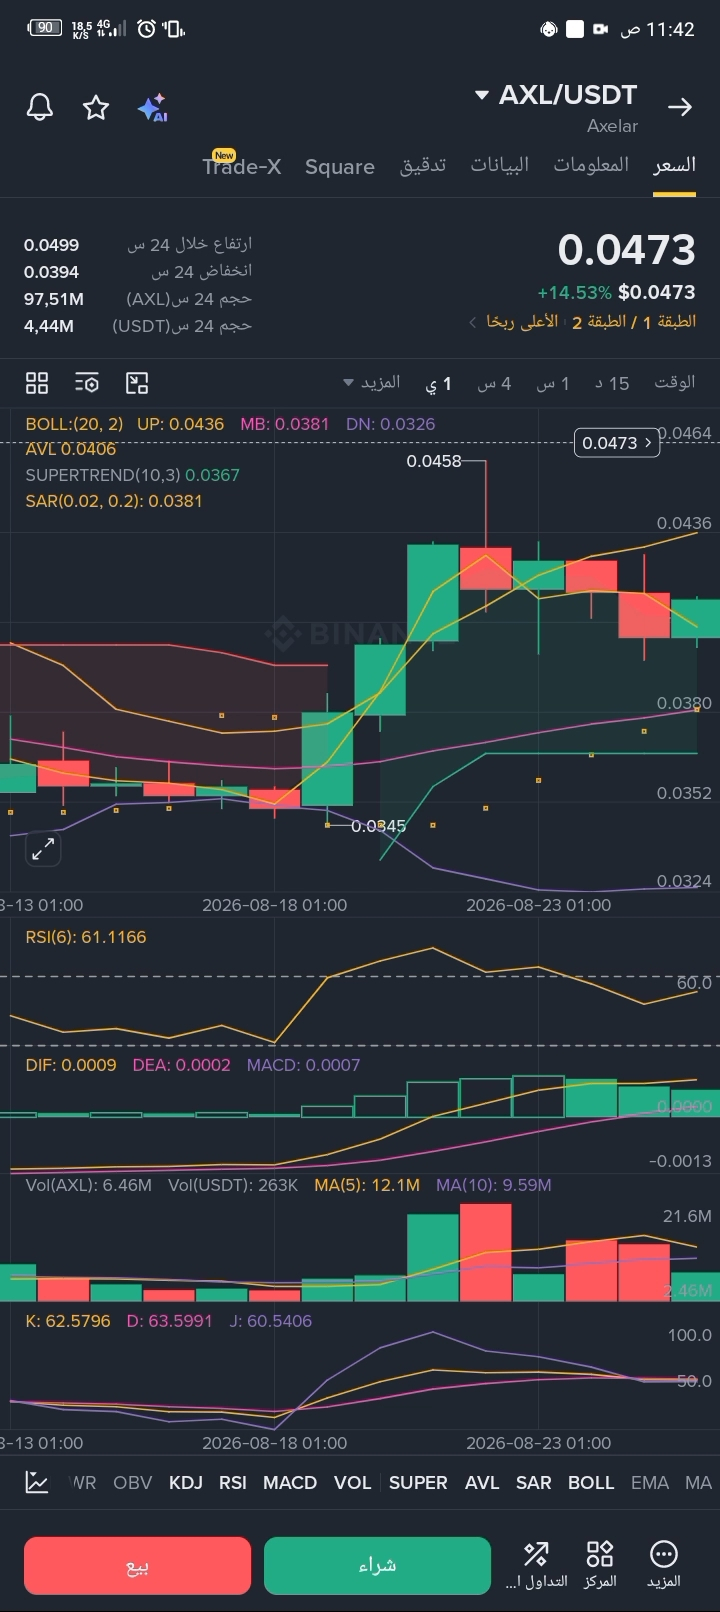This screenshot has height=1612, width=720.
Task: Toggle the VOL indicator
Action: tap(352, 1483)
